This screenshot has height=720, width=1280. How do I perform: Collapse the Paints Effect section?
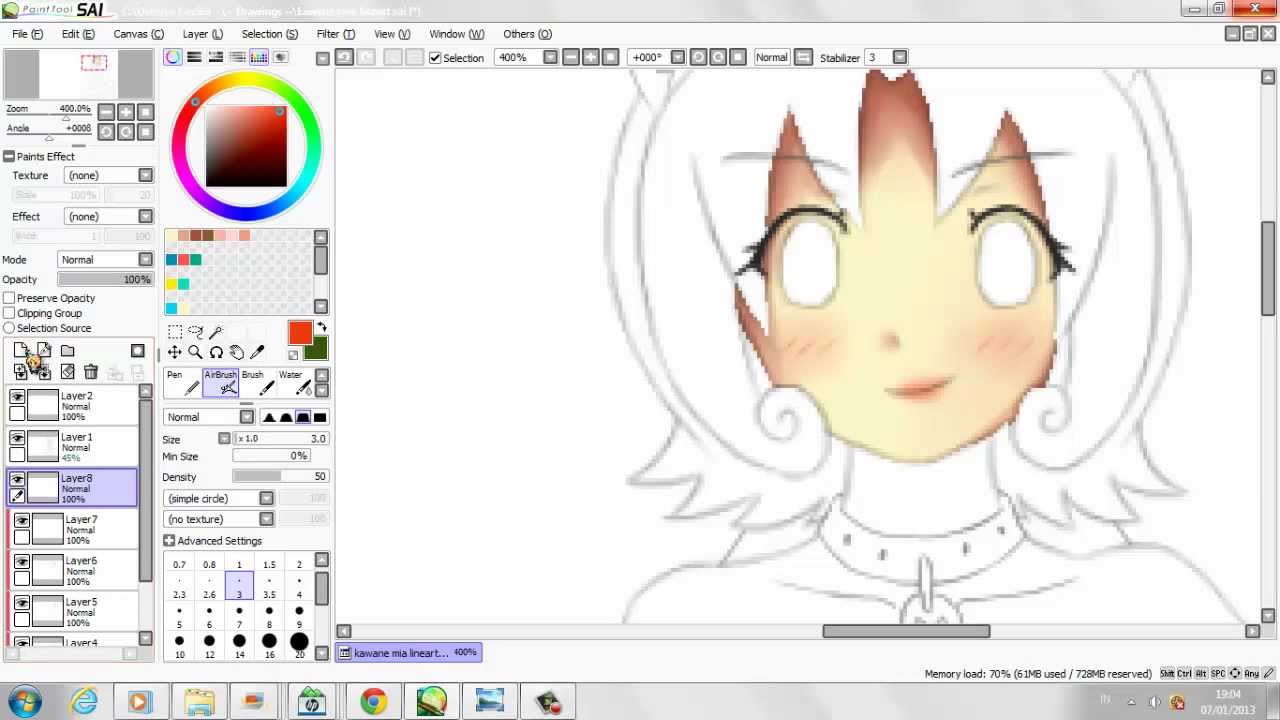tap(8, 157)
